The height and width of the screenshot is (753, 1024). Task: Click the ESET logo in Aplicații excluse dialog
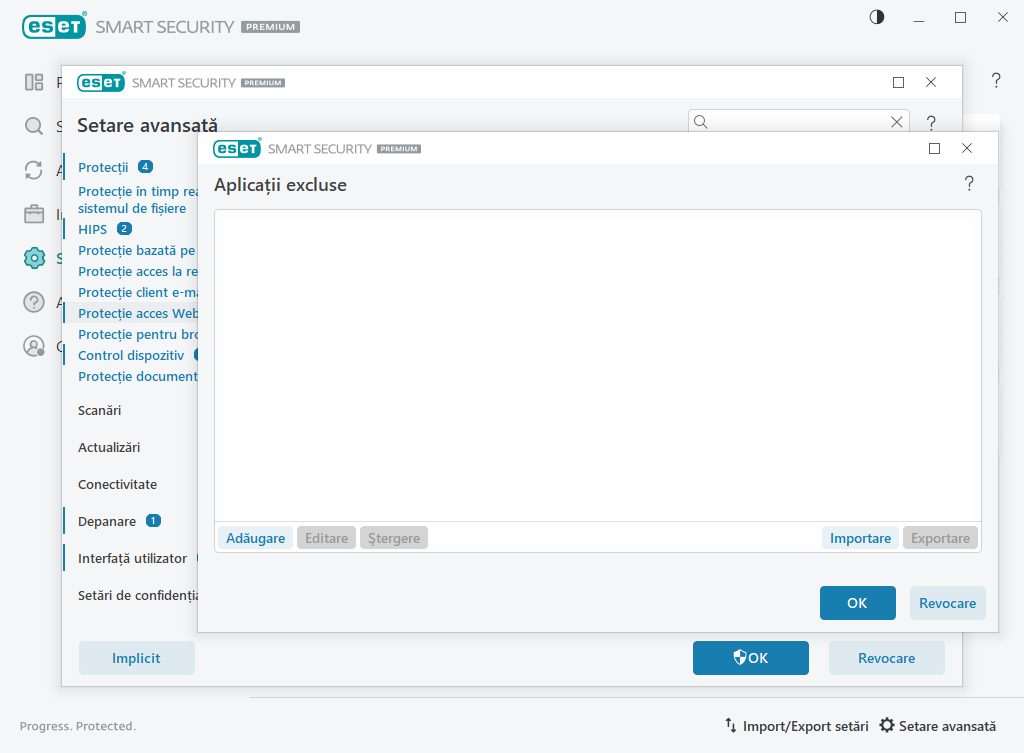(x=237, y=148)
